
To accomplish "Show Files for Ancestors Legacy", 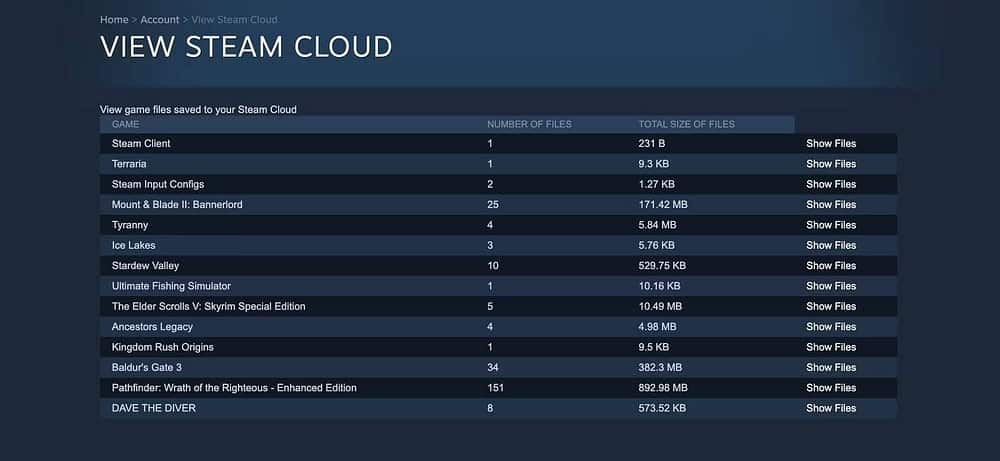I will (831, 327).
